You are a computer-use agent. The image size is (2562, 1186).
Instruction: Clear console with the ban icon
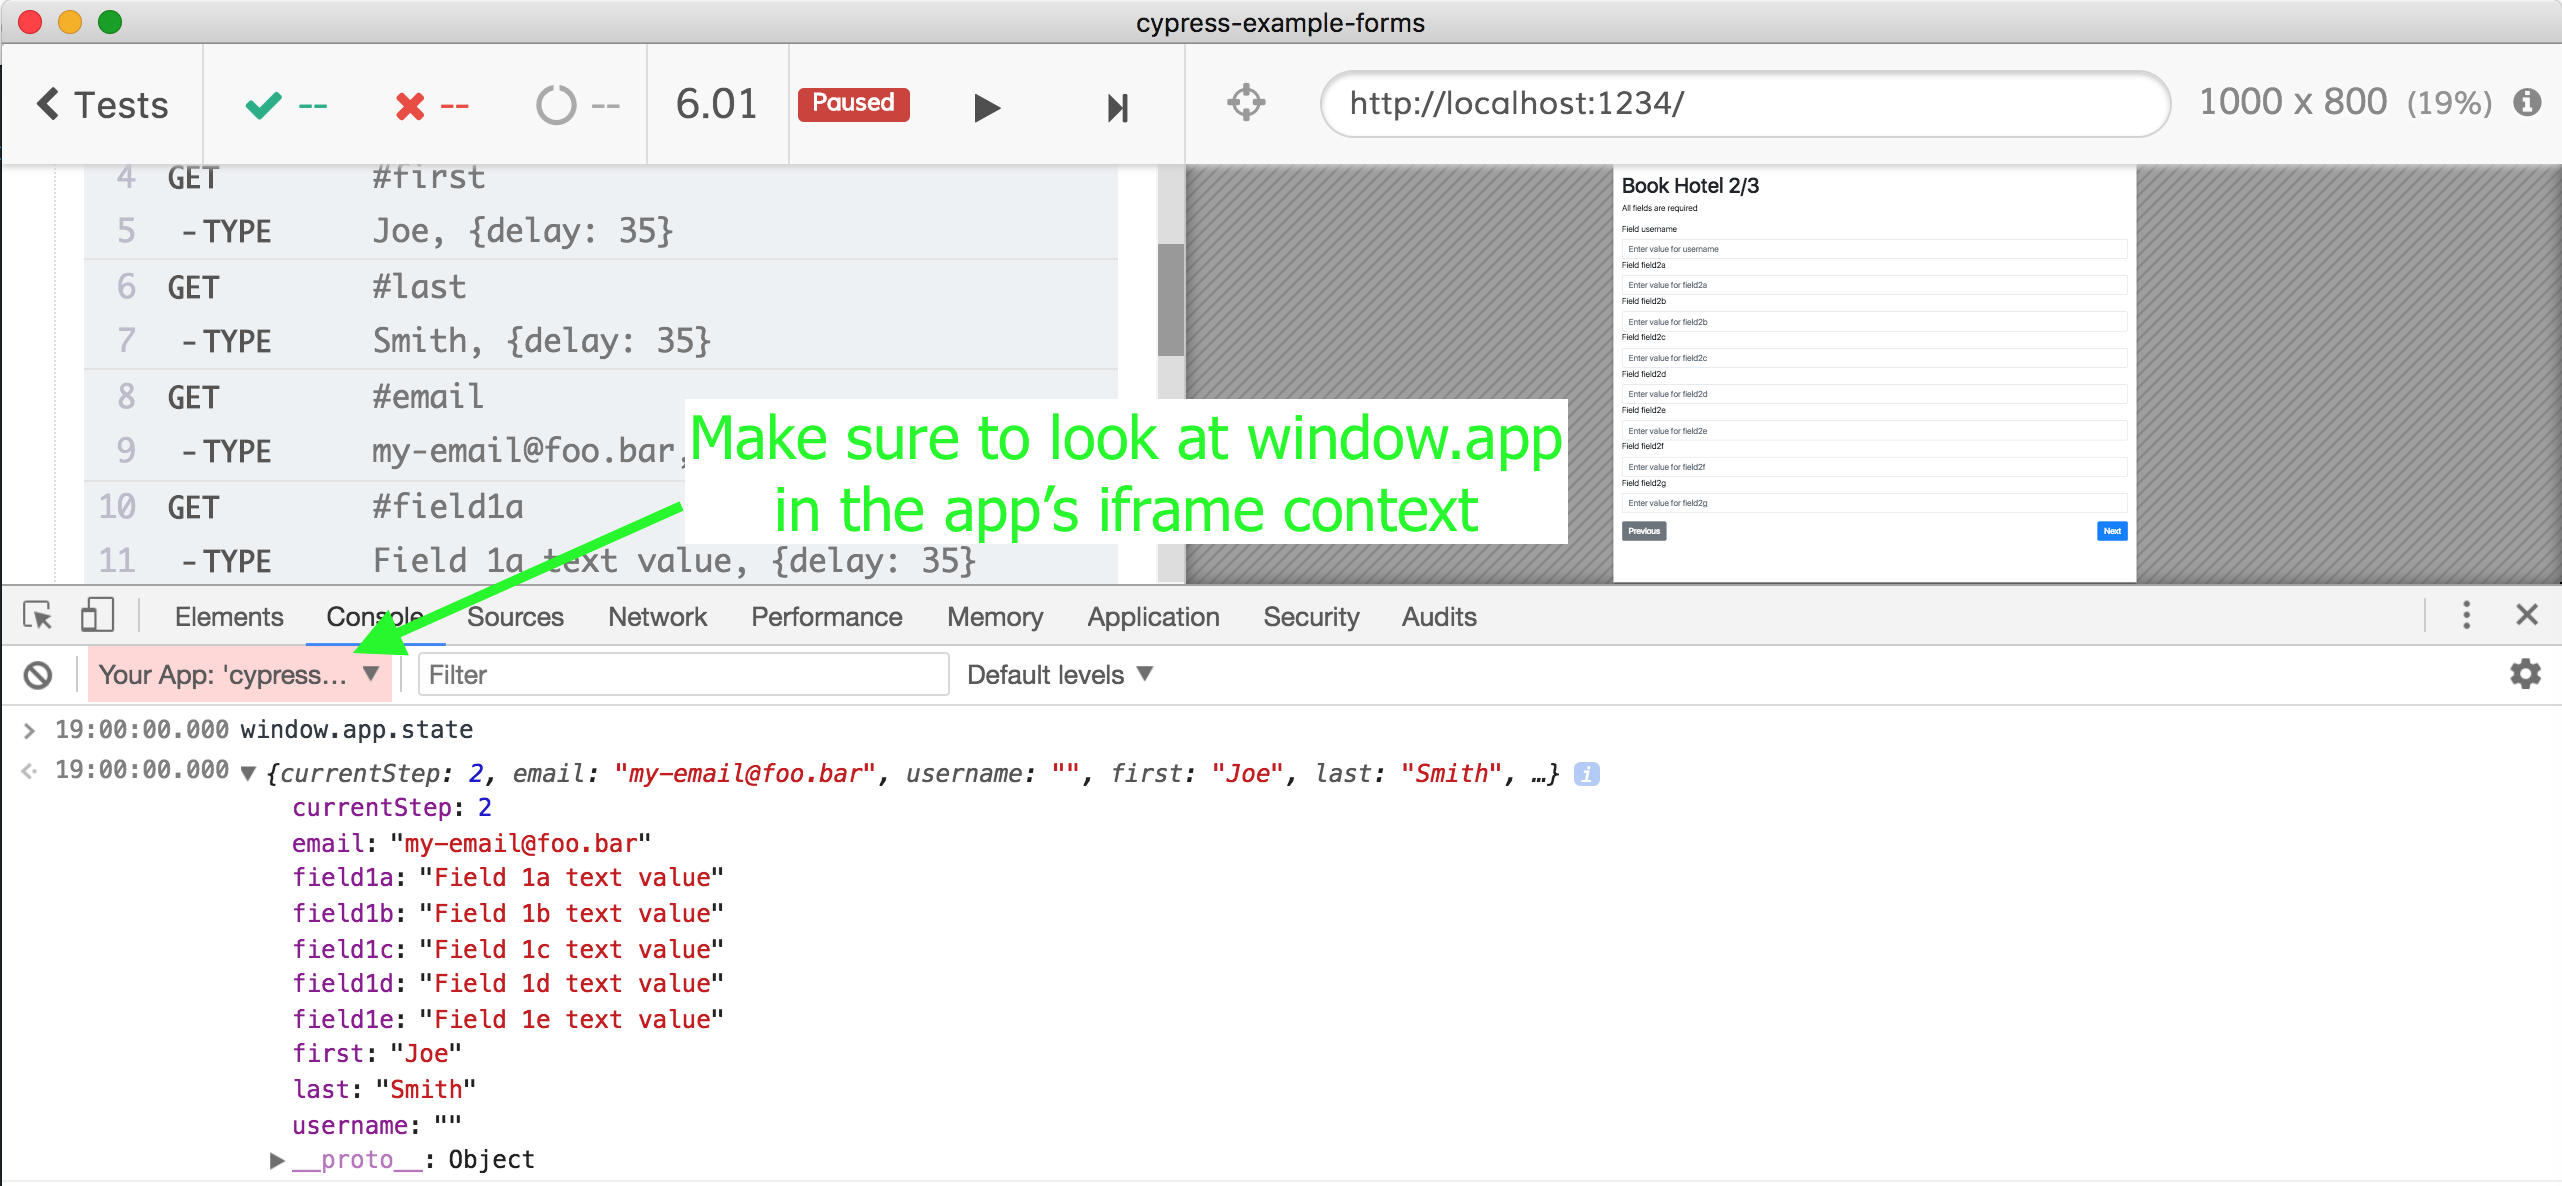point(38,675)
